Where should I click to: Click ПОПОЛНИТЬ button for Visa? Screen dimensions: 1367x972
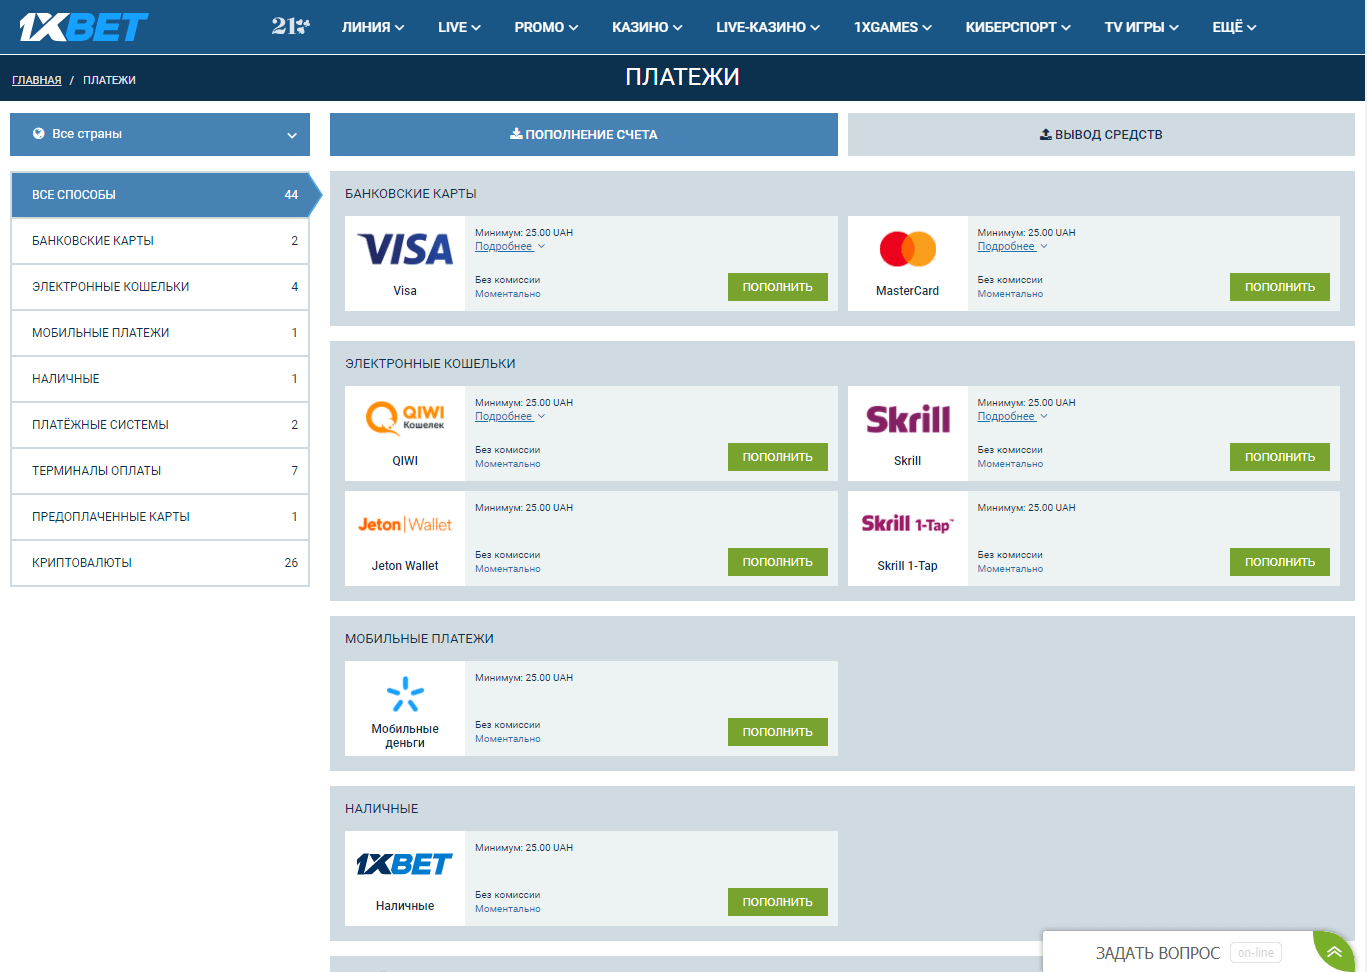pyautogui.click(x=778, y=287)
